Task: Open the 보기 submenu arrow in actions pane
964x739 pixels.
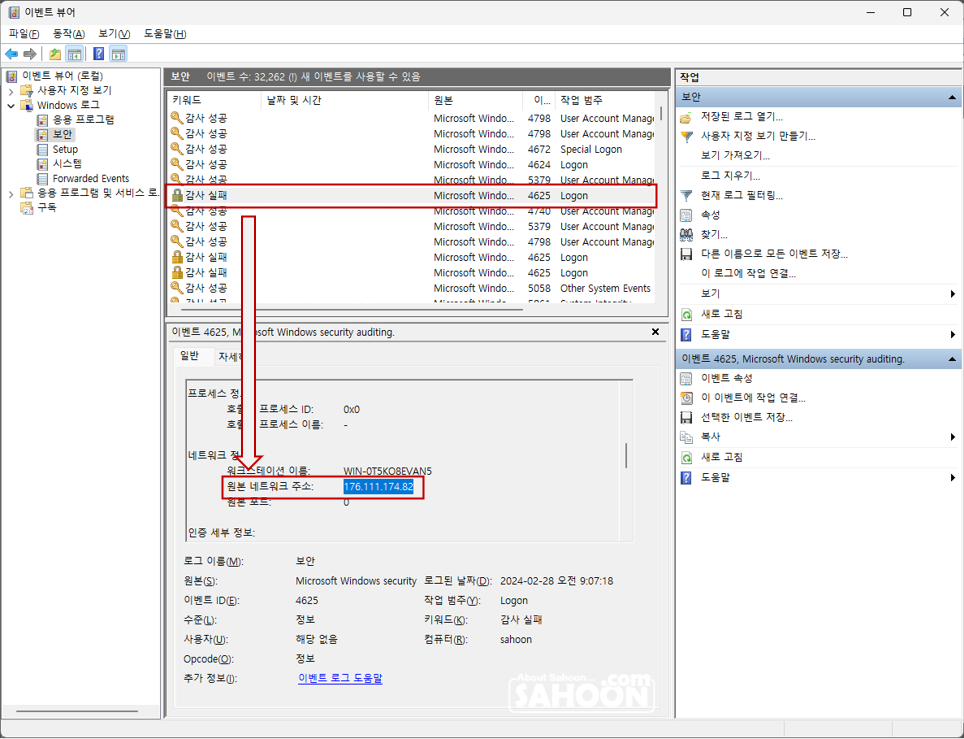Action: [952, 294]
